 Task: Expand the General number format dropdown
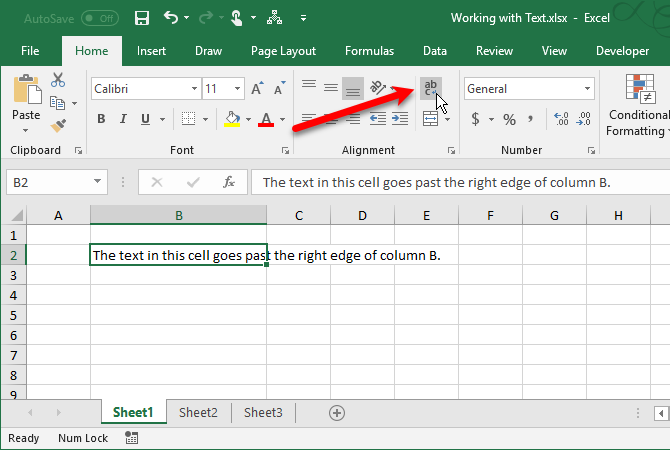click(587, 89)
